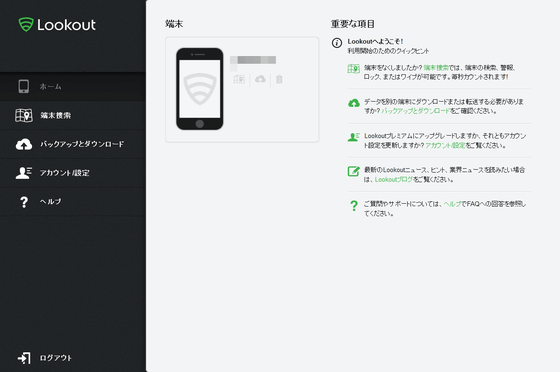Open アカウント/設定 in the sidebar

pos(73,173)
